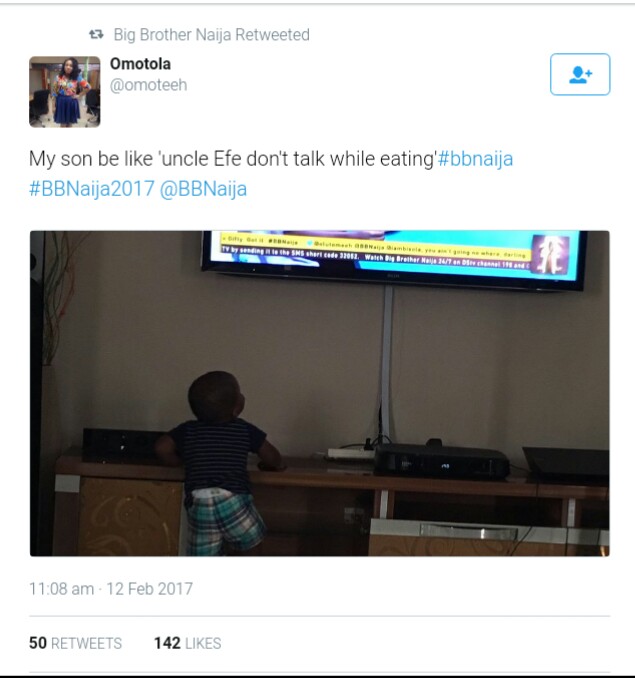
Task: Open the #BBNaija2017 hashtag
Action: (92, 189)
